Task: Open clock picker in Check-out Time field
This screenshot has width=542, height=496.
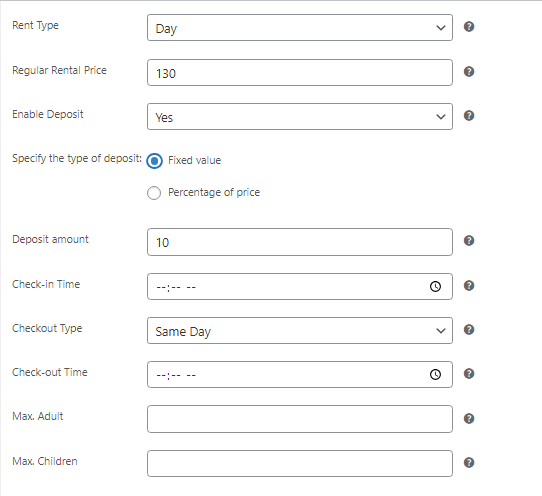Action: tap(435, 374)
